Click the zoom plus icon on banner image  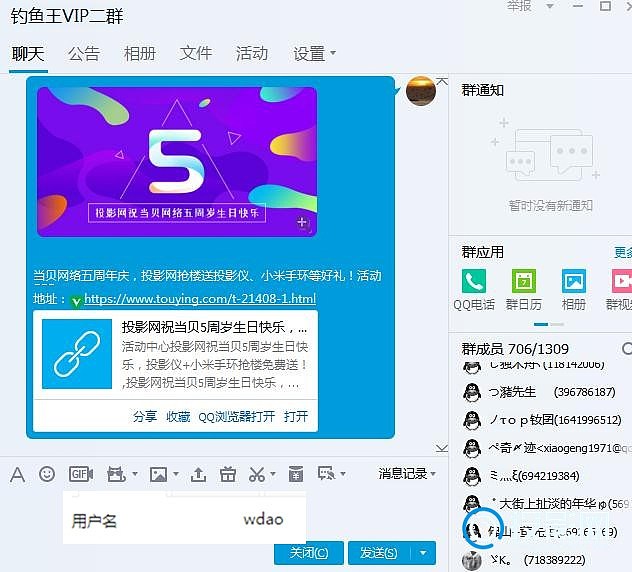(x=301, y=222)
